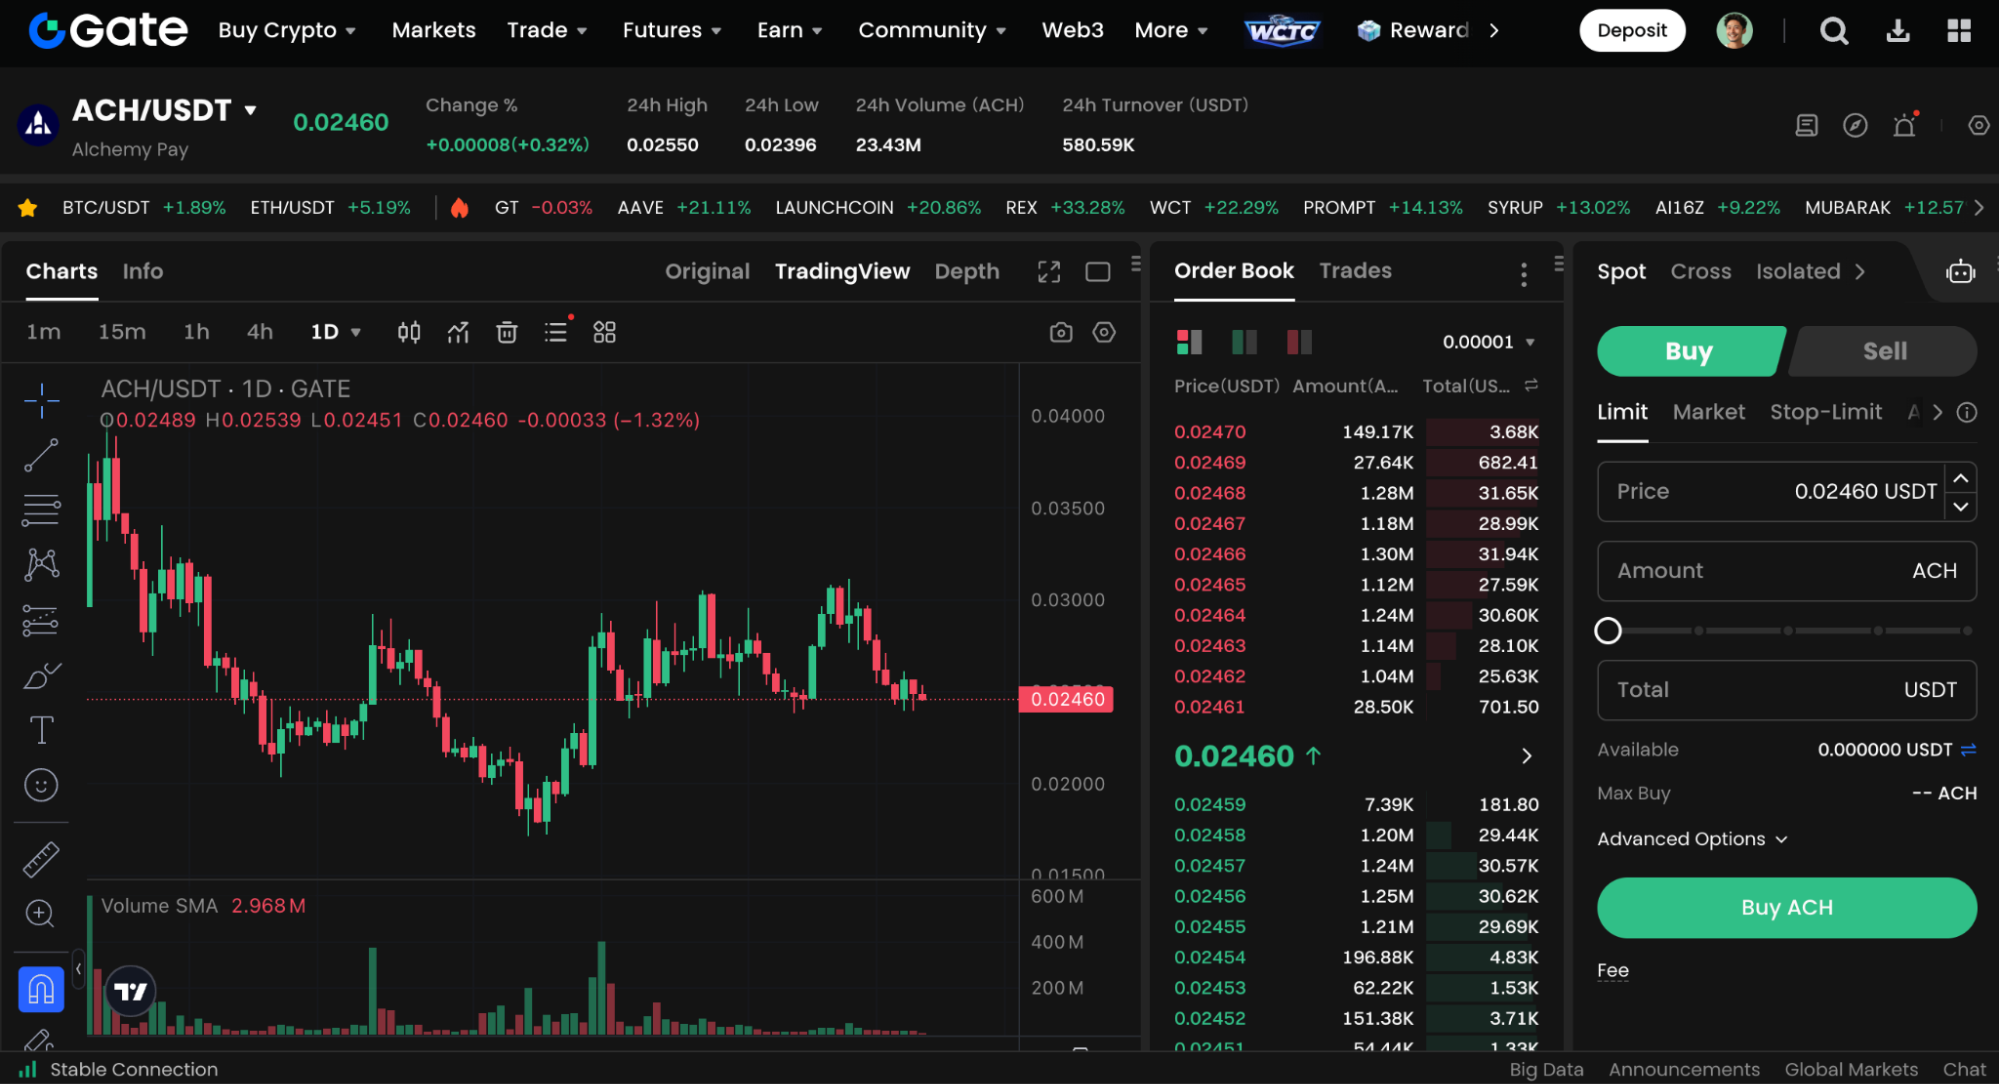
Task: Click the Deposit button
Action: point(1632,31)
